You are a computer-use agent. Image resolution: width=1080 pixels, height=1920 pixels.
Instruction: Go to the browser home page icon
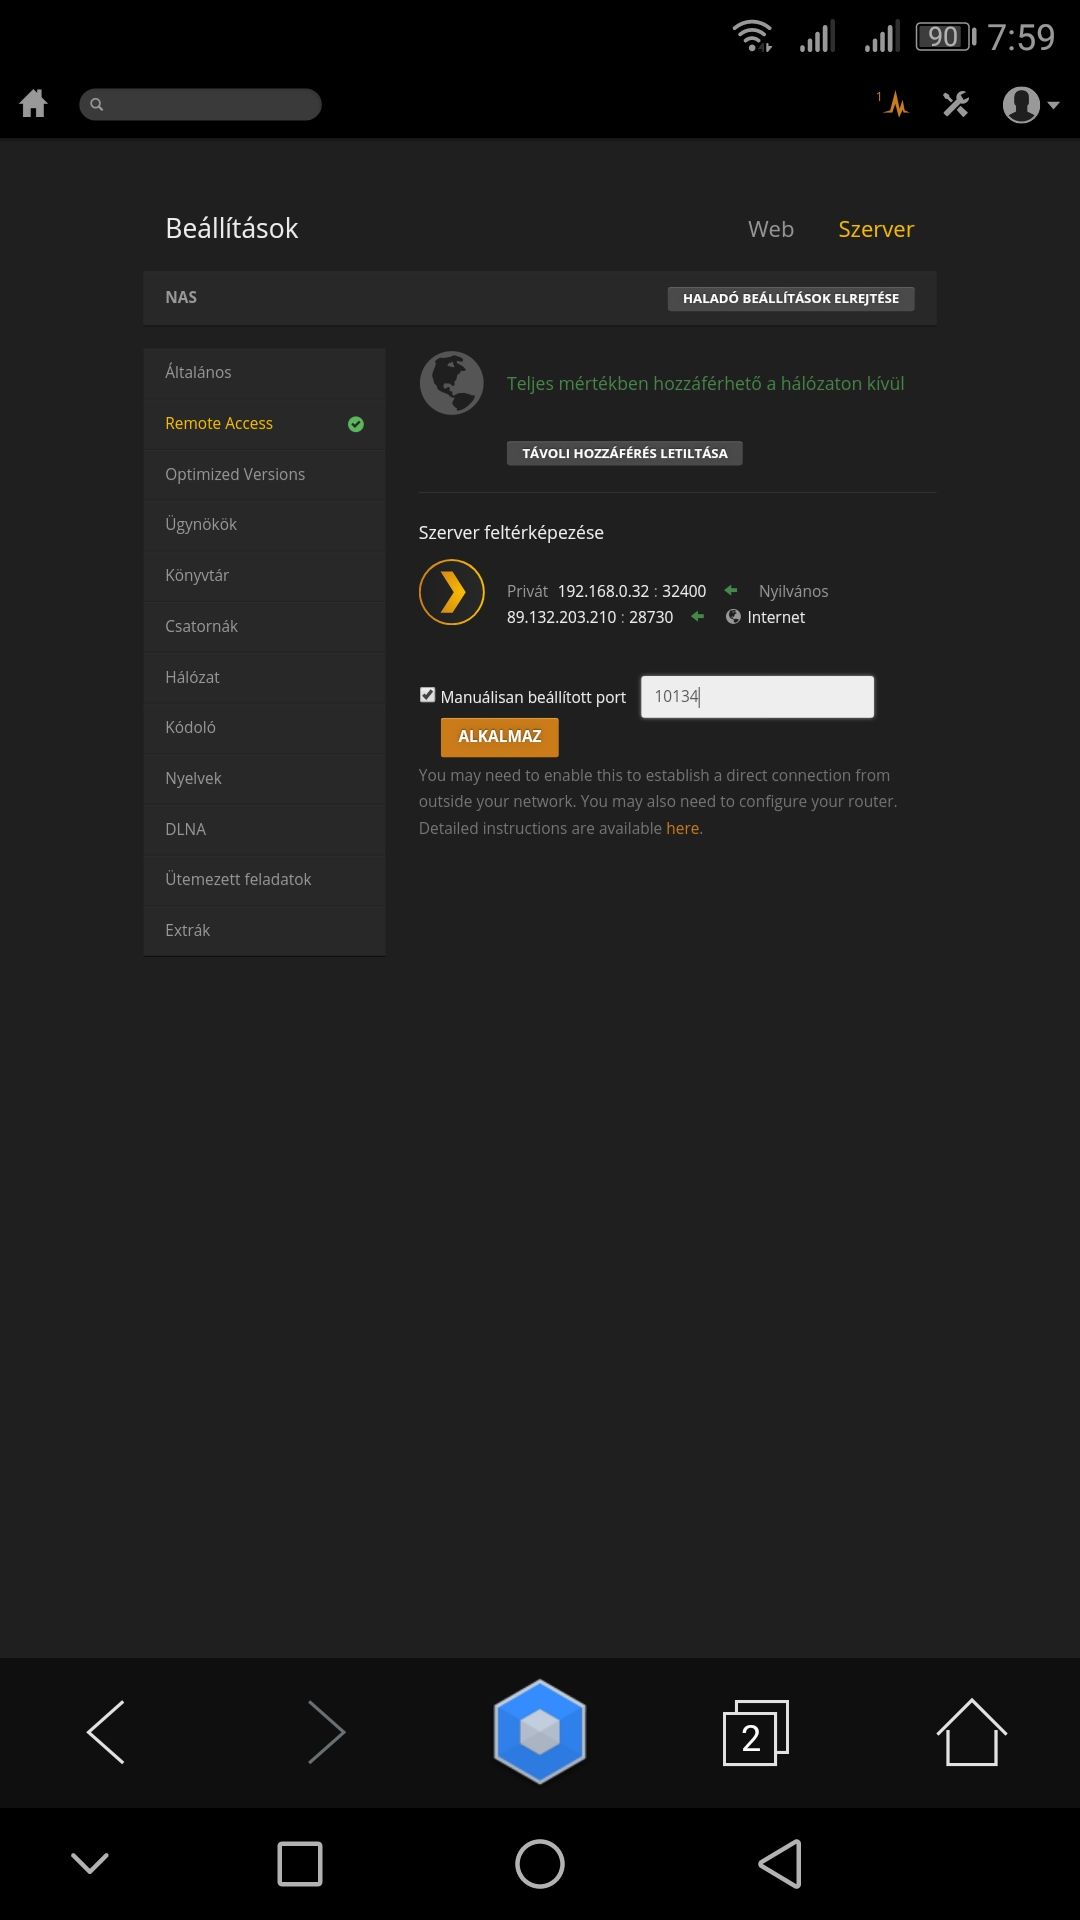(x=971, y=1732)
